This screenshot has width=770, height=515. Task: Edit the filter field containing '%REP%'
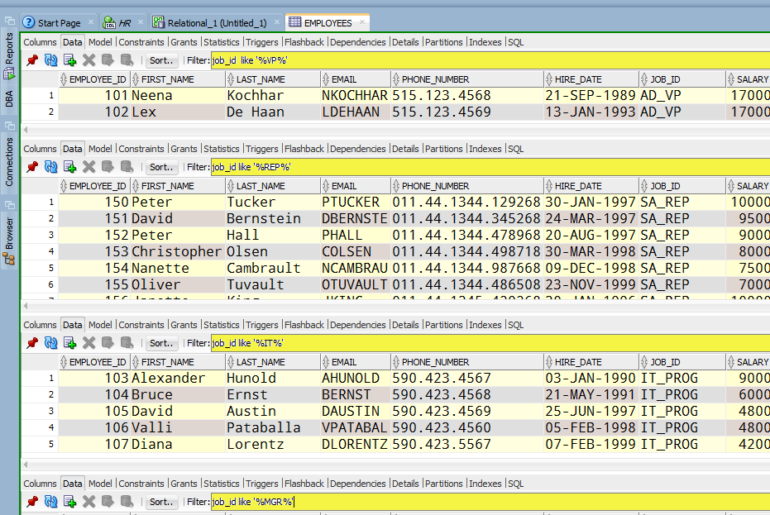click(491, 167)
